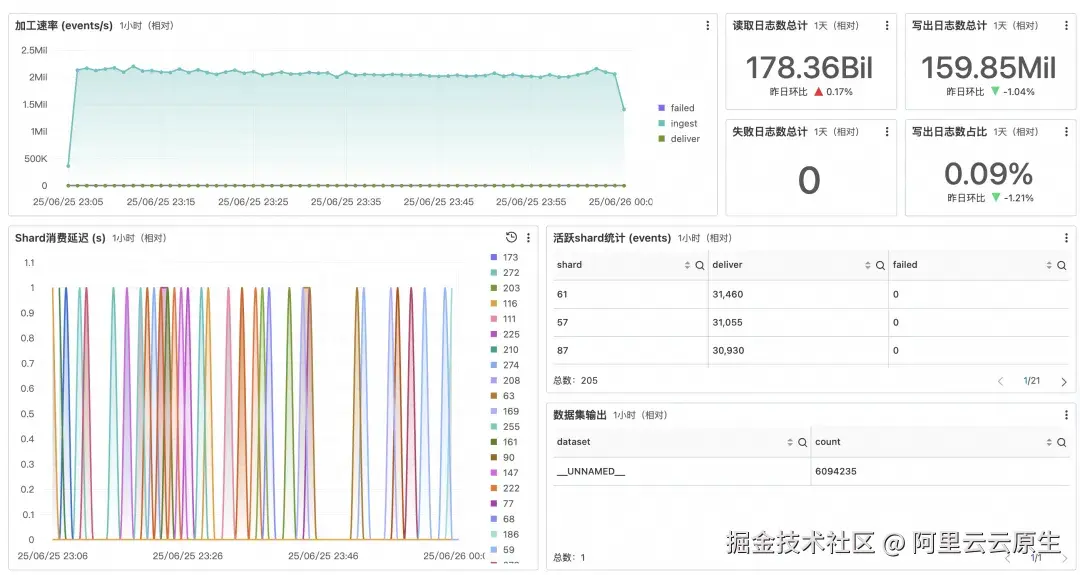Toggle shard 116 in delay legend
Image resolution: width=1080 pixels, height=575 pixels.
point(504,303)
